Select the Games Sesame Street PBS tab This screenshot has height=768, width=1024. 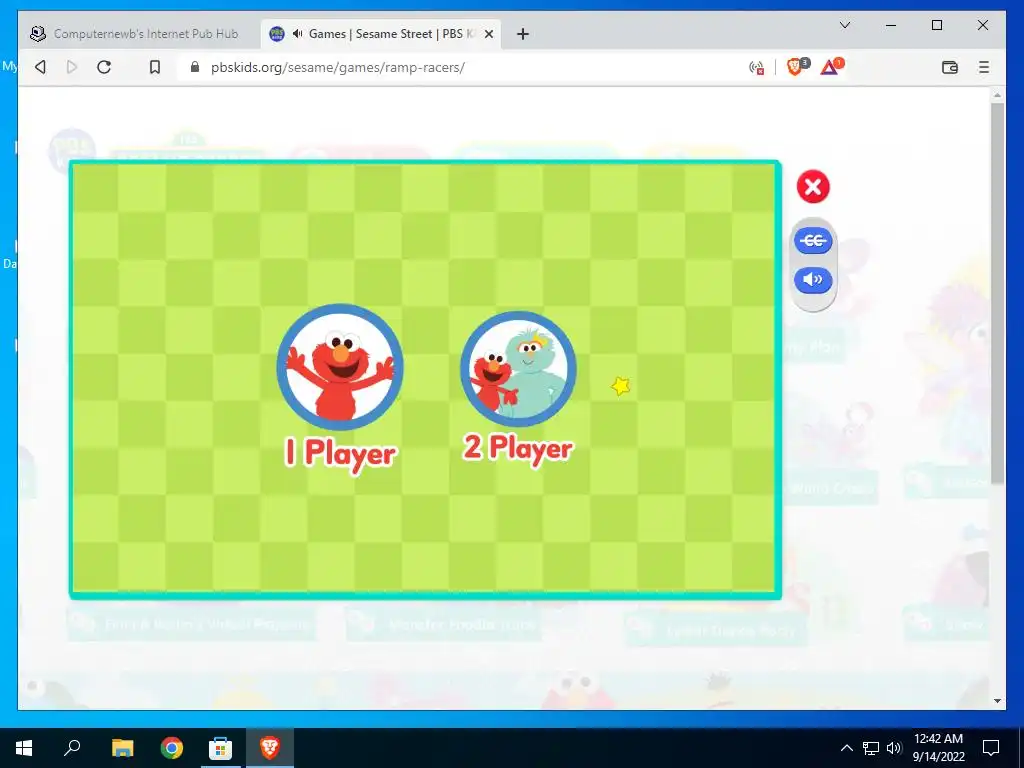[x=381, y=34]
